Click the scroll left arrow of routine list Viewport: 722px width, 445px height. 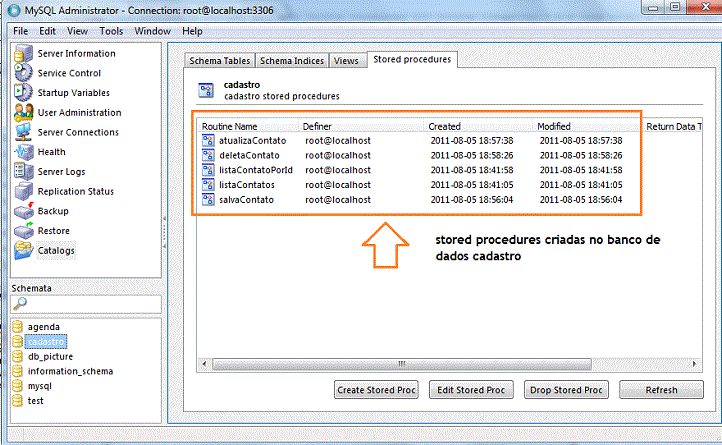pyautogui.click(x=204, y=364)
